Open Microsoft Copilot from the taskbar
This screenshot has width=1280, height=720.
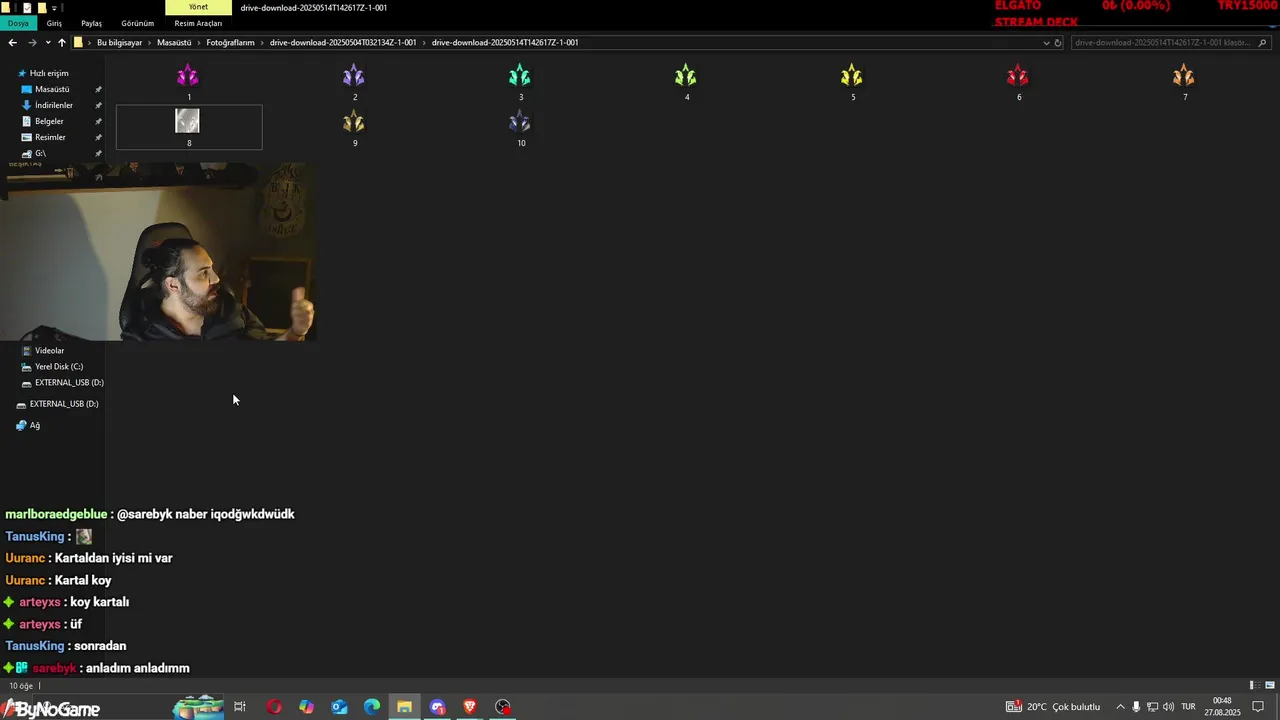click(307, 707)
